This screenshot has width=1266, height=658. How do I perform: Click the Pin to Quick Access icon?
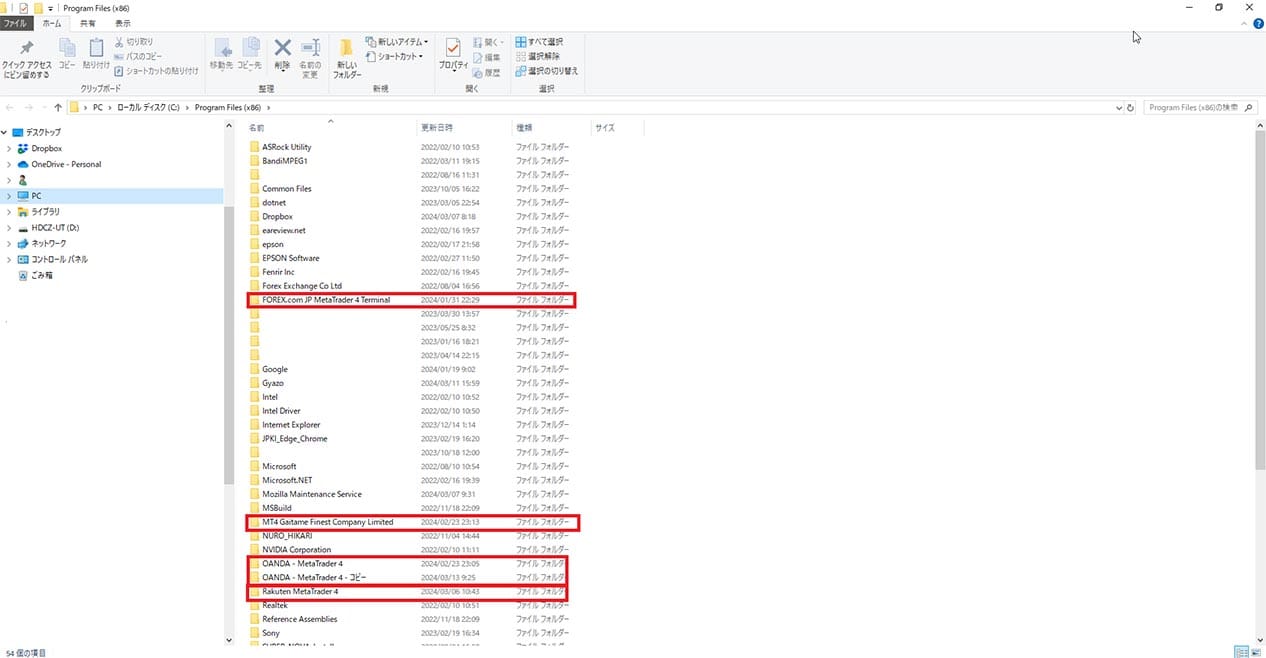(27, 48)
